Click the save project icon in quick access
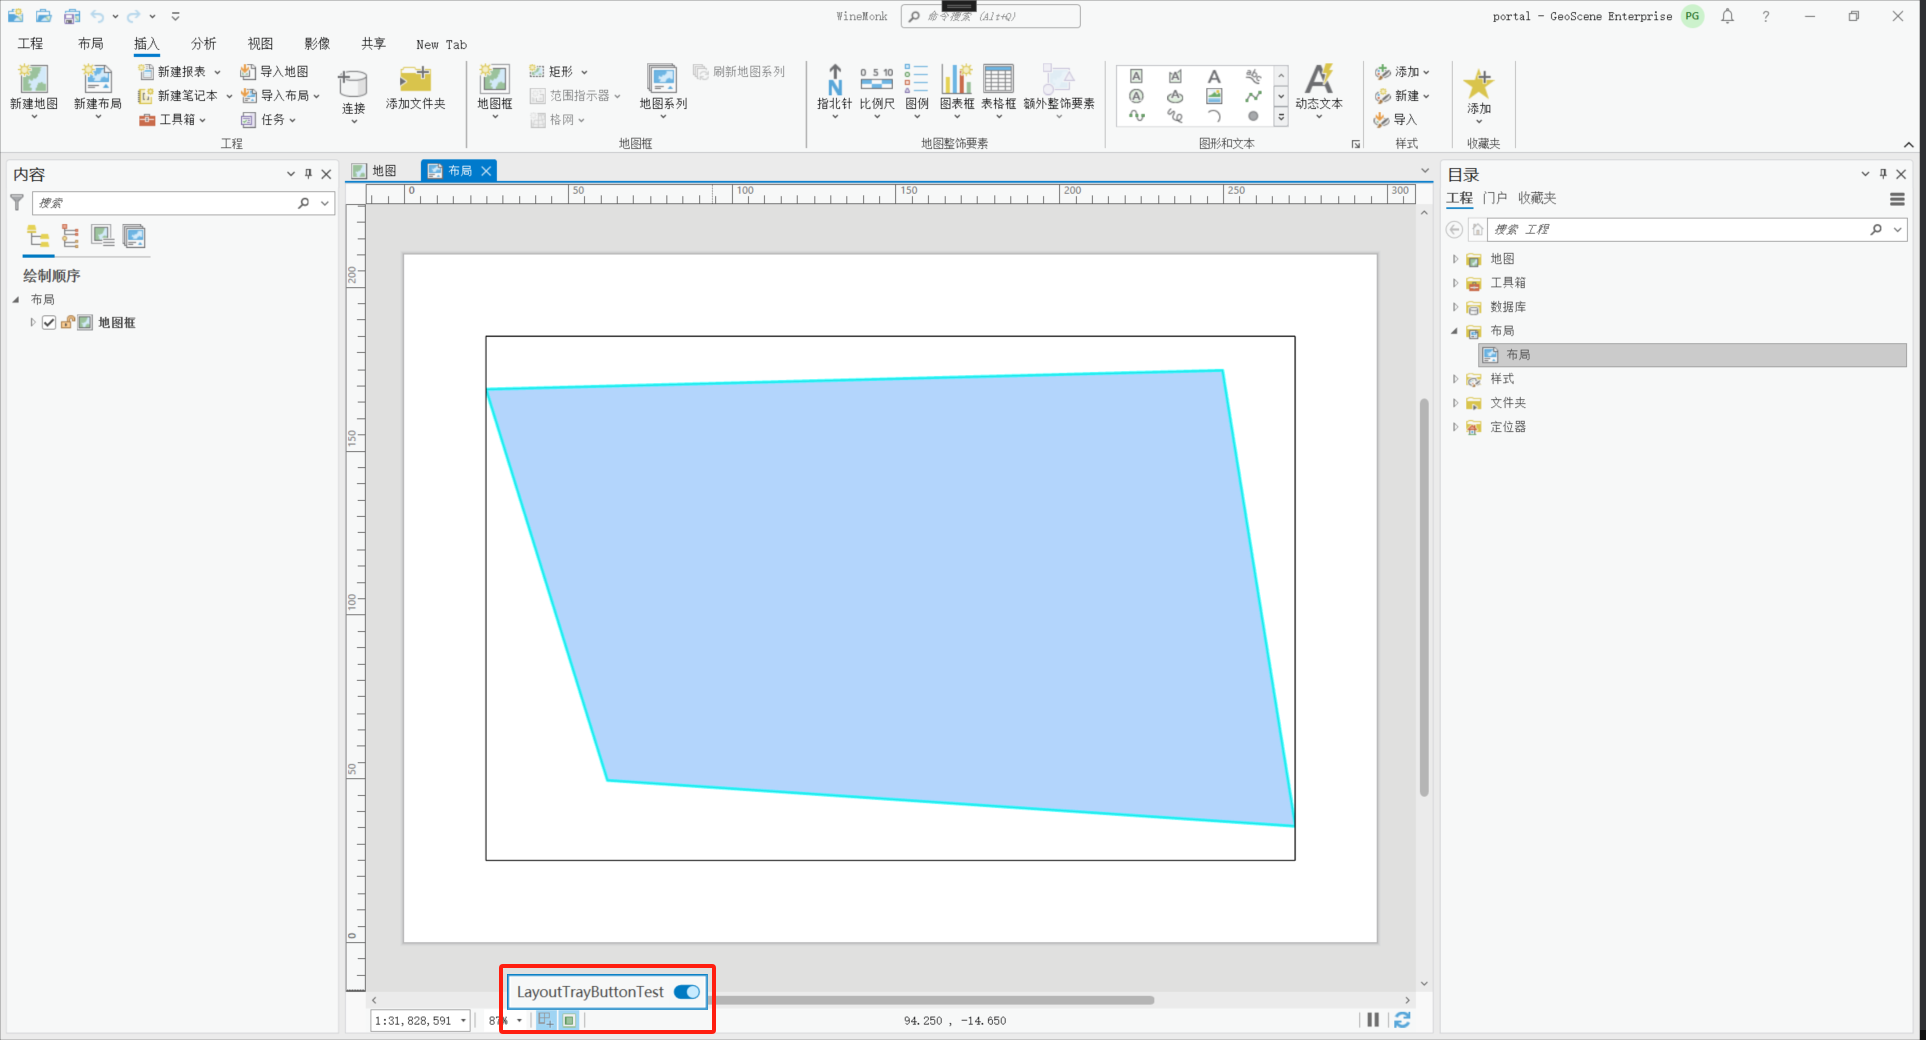Image resolution: width=1926 pixels, height=1040 pixels. [72, 16]
